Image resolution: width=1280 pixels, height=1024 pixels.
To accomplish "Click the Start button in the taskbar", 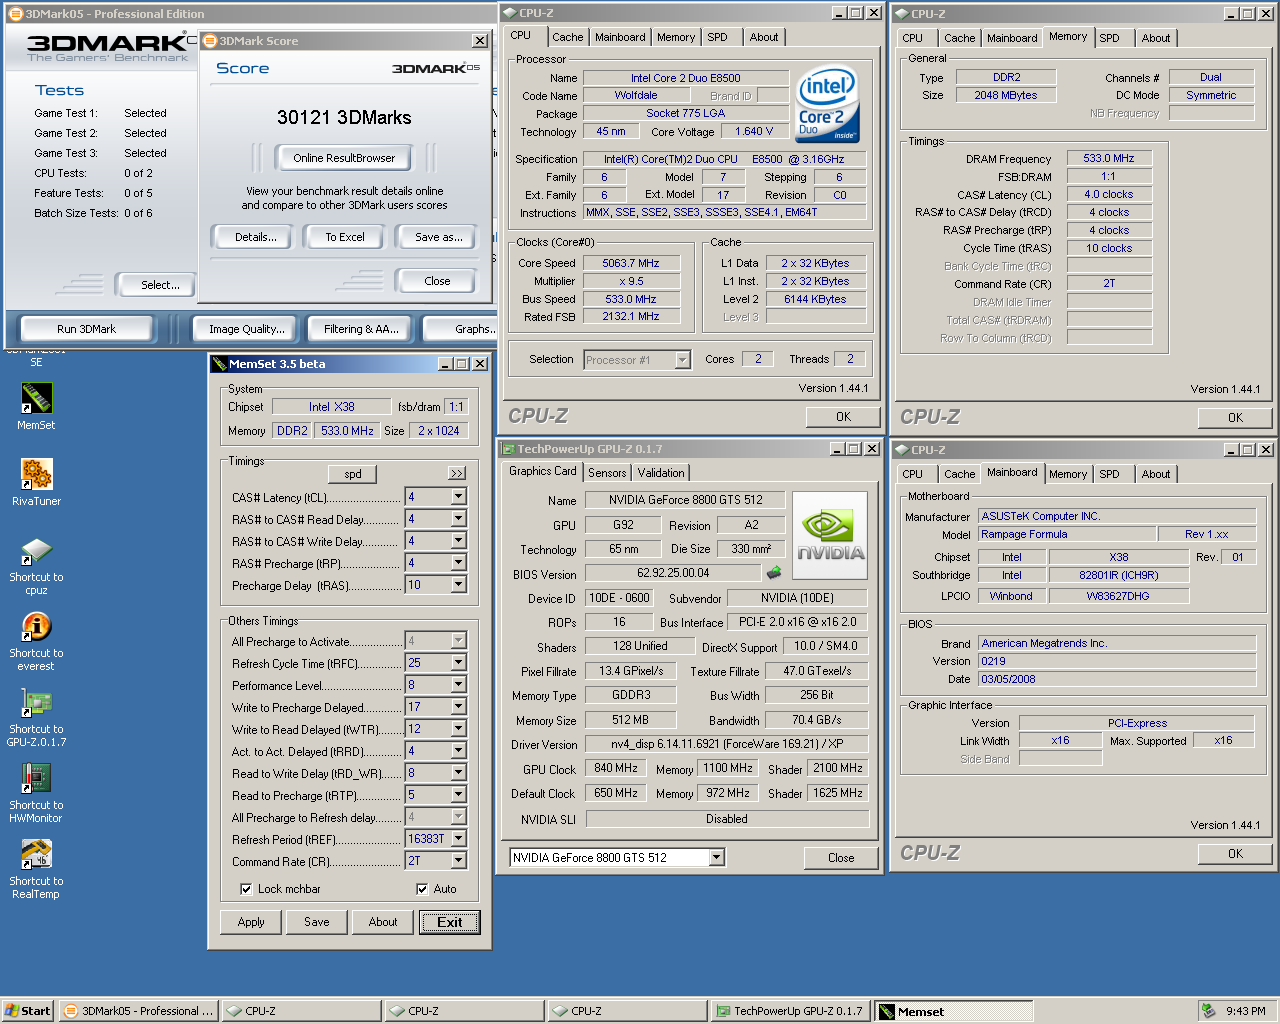I will 27,1011.
